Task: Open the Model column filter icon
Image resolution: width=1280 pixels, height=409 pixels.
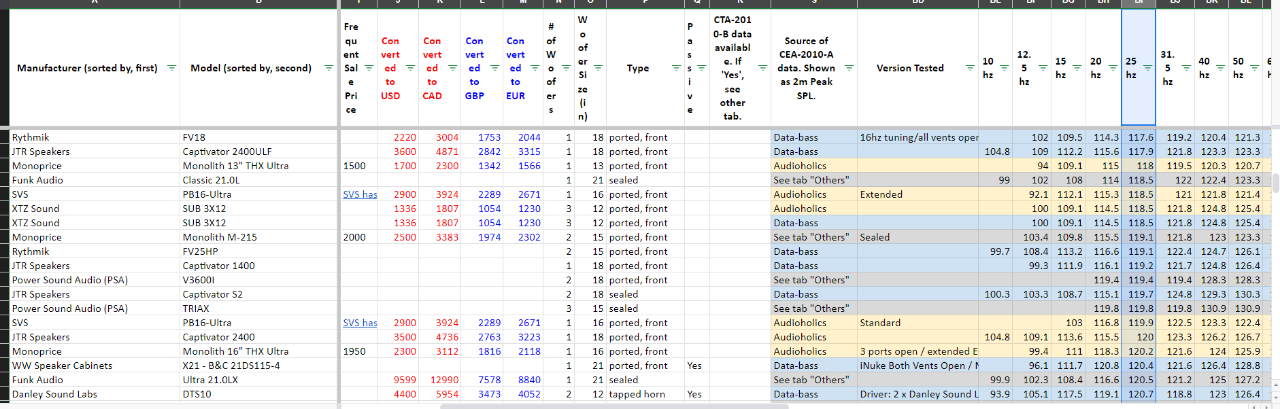Action: click(x=329, y=68)
